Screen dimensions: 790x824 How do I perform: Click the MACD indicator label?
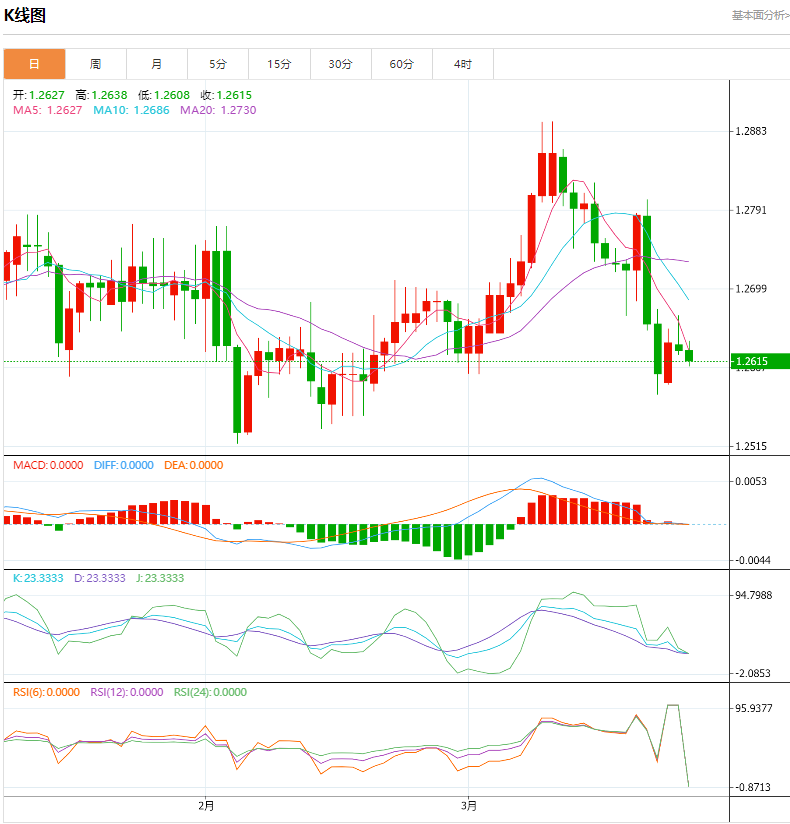48,465
